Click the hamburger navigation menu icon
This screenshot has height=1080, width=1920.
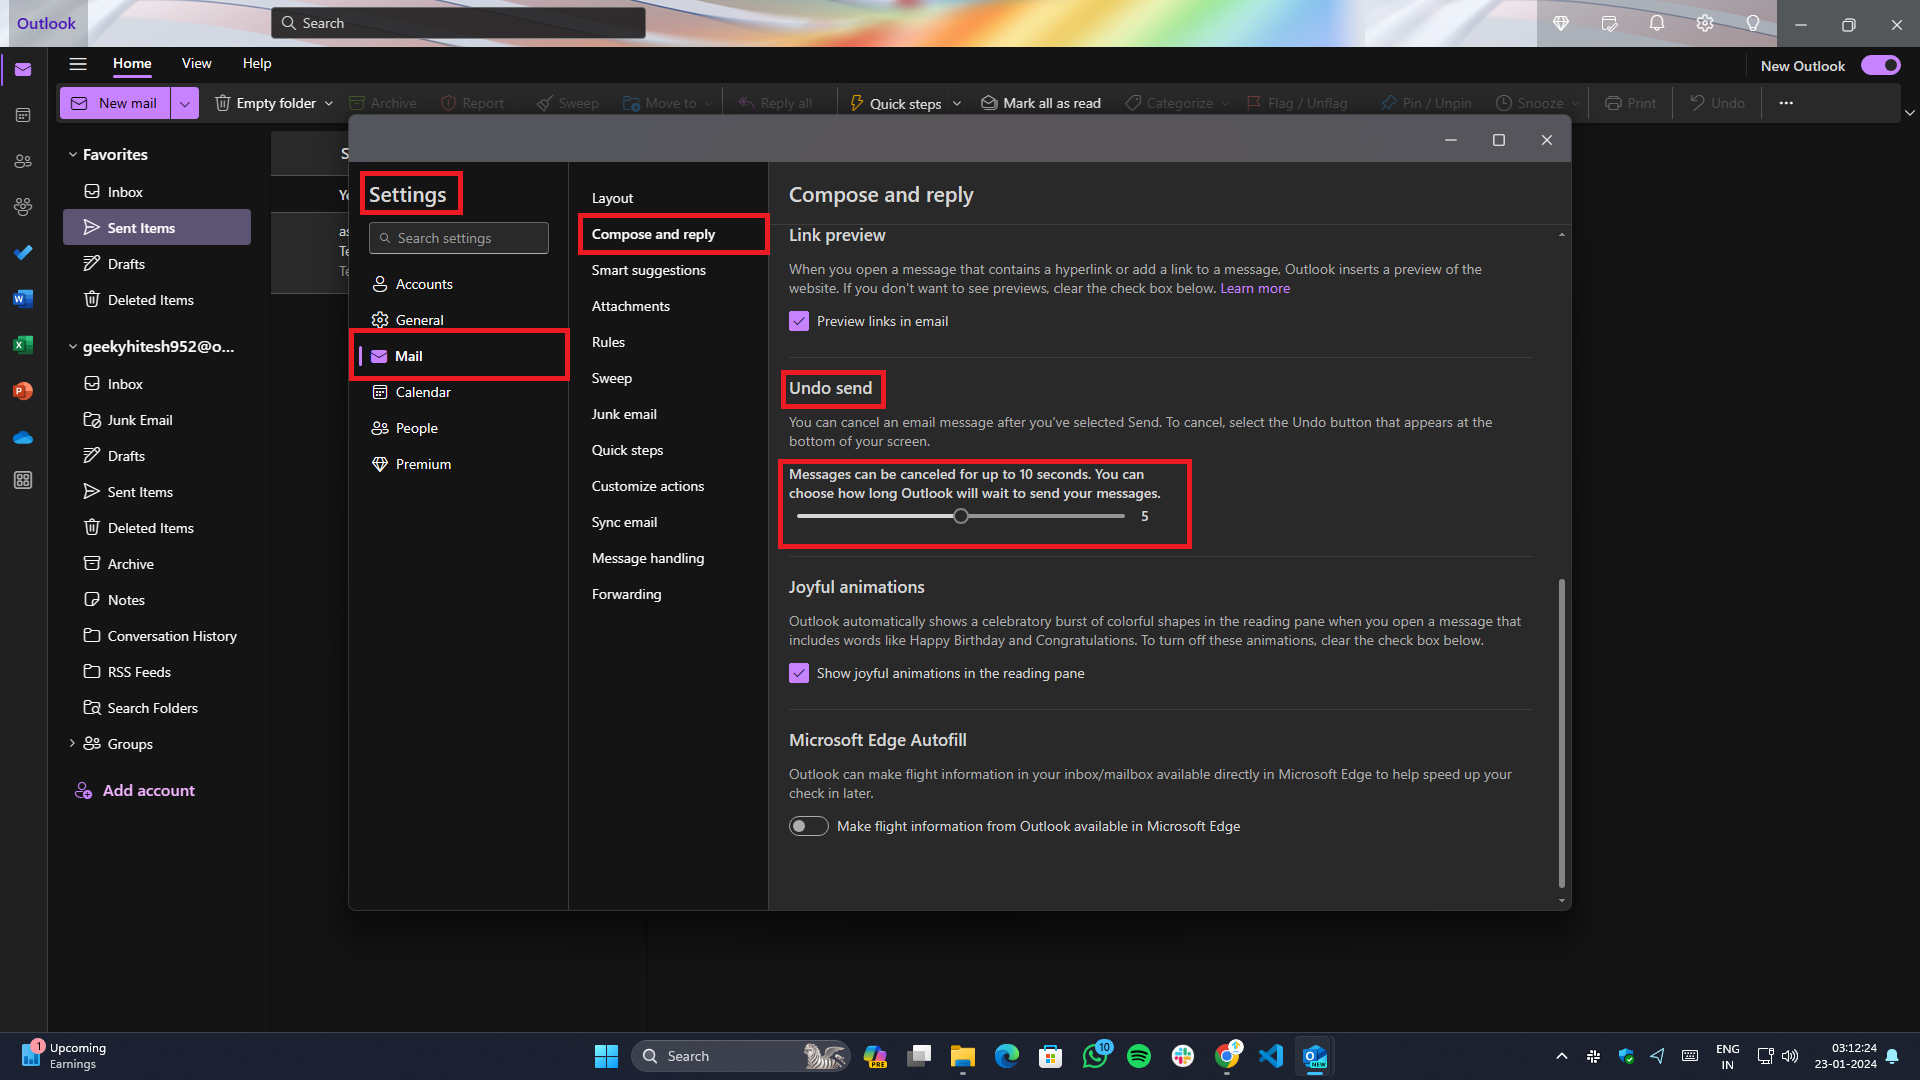point(78,64)
